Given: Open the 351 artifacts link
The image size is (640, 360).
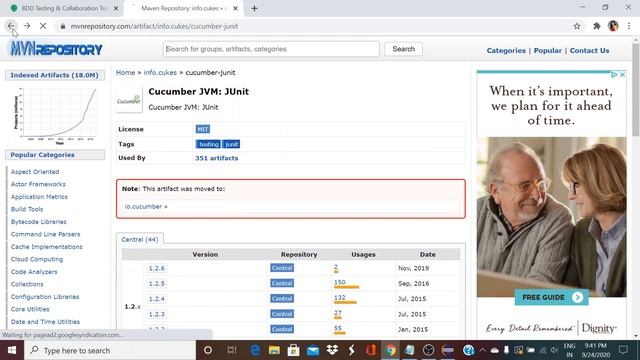Looking at the screenshot, I should click(x=216, y=158).
